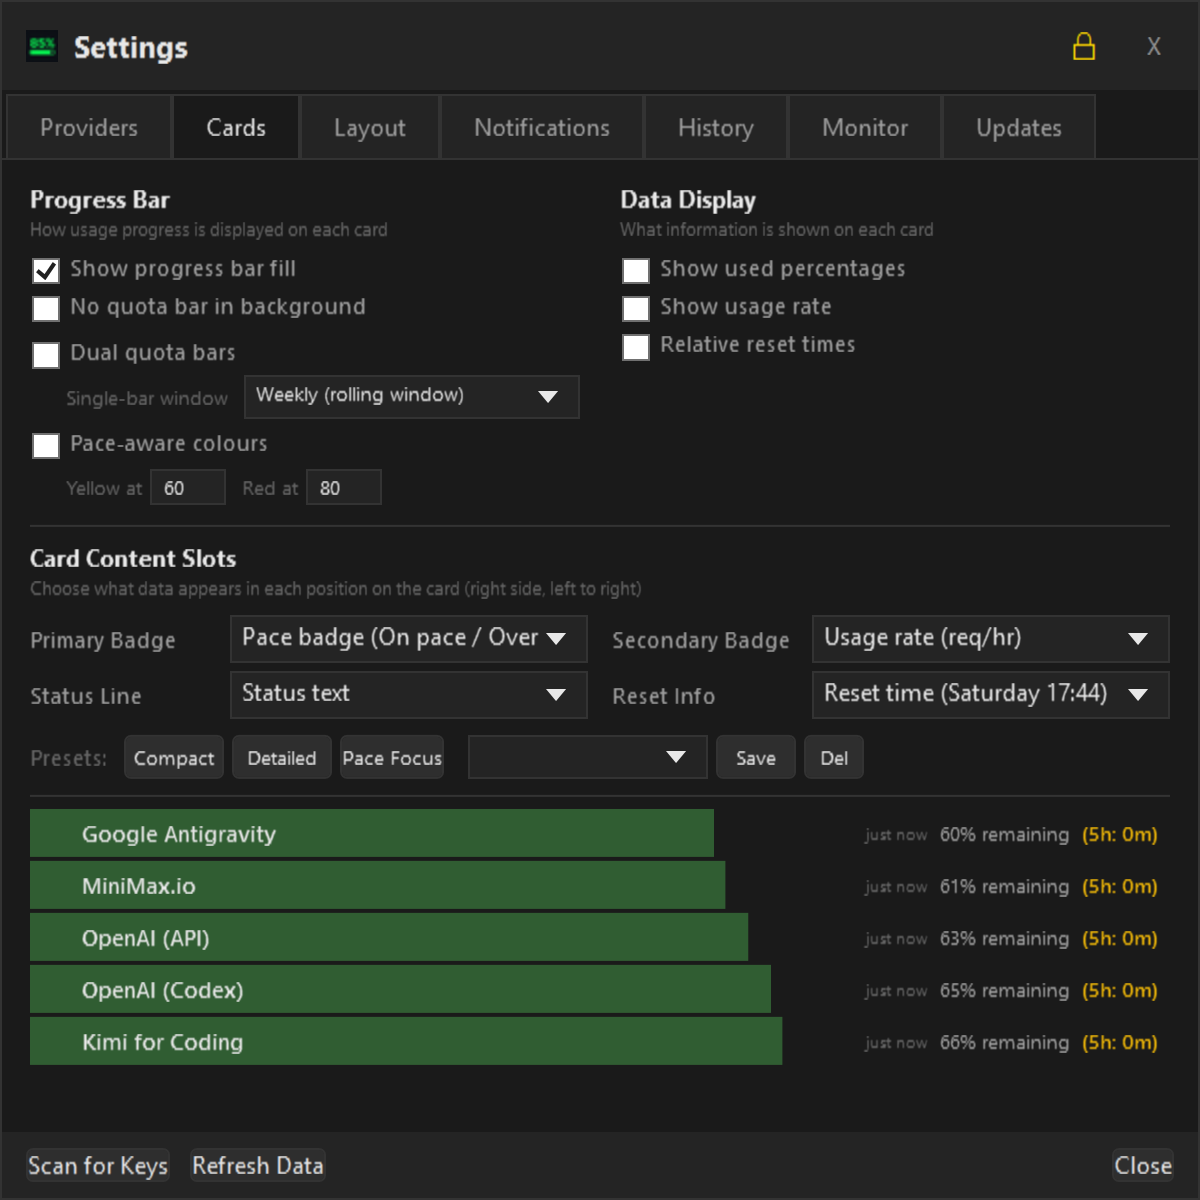Enable No quota bar in background
Viewport: 1200px width, 1200px height.
(46, 308)
